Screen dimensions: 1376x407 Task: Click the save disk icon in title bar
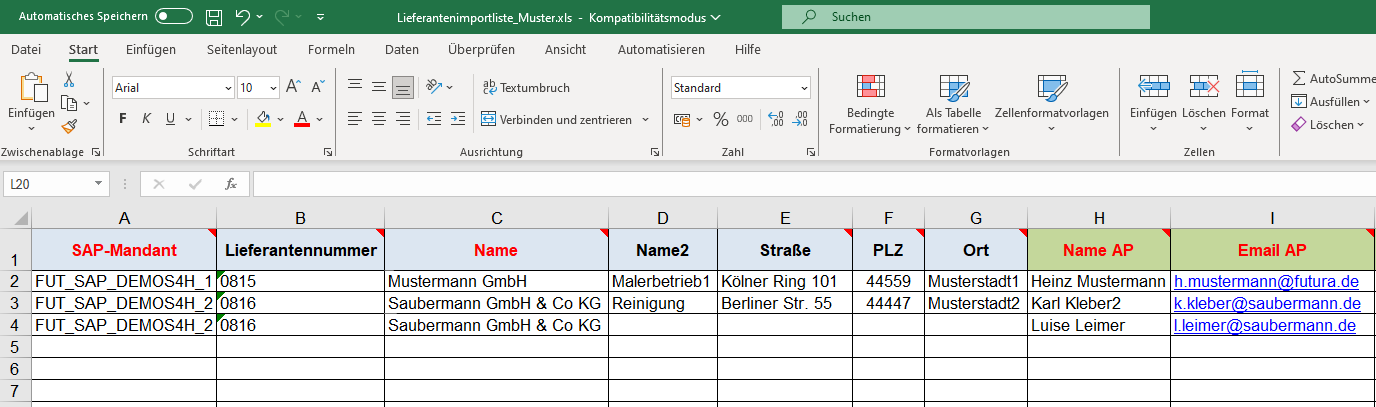(x=213, y=17)
